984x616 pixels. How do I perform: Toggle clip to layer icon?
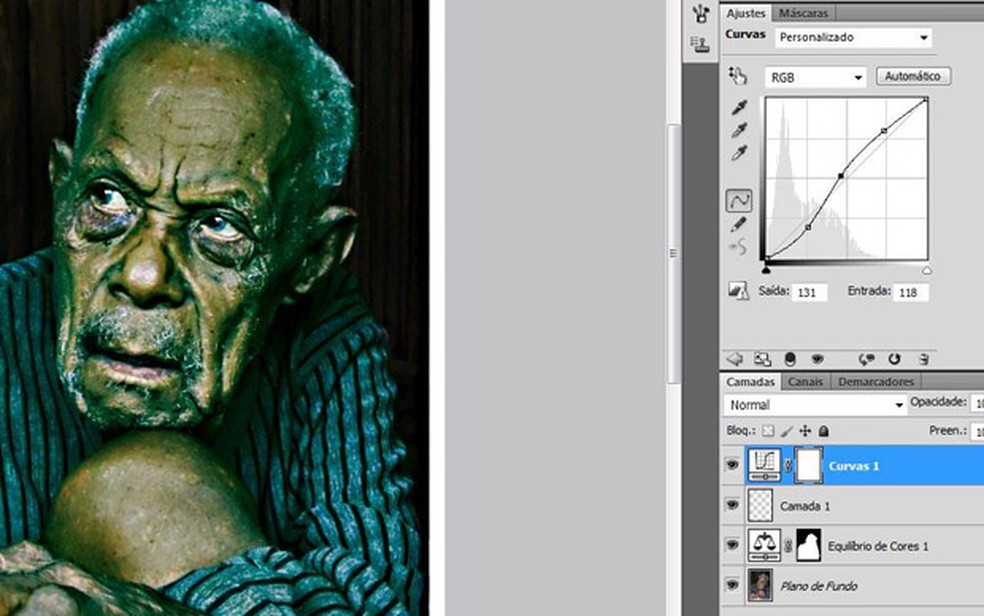(790, 359)
